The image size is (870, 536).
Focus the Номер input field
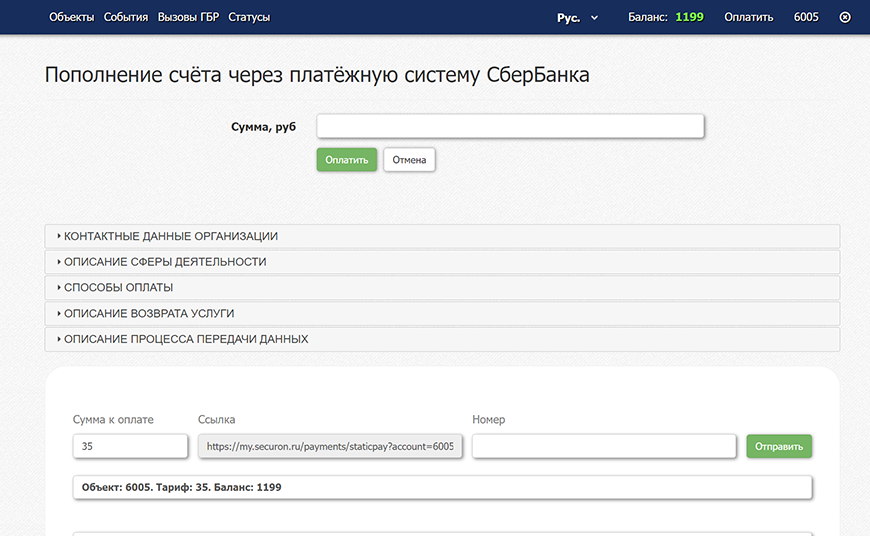tap(604, 446)
